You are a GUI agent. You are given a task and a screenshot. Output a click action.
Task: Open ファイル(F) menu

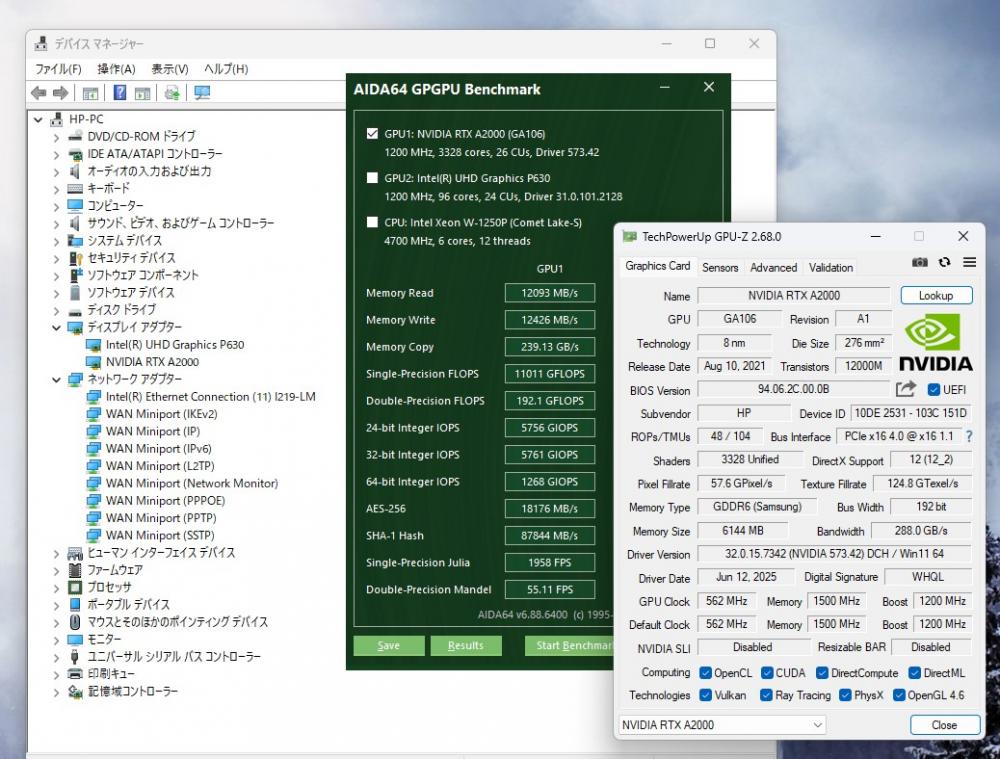(x=58, y=69)
